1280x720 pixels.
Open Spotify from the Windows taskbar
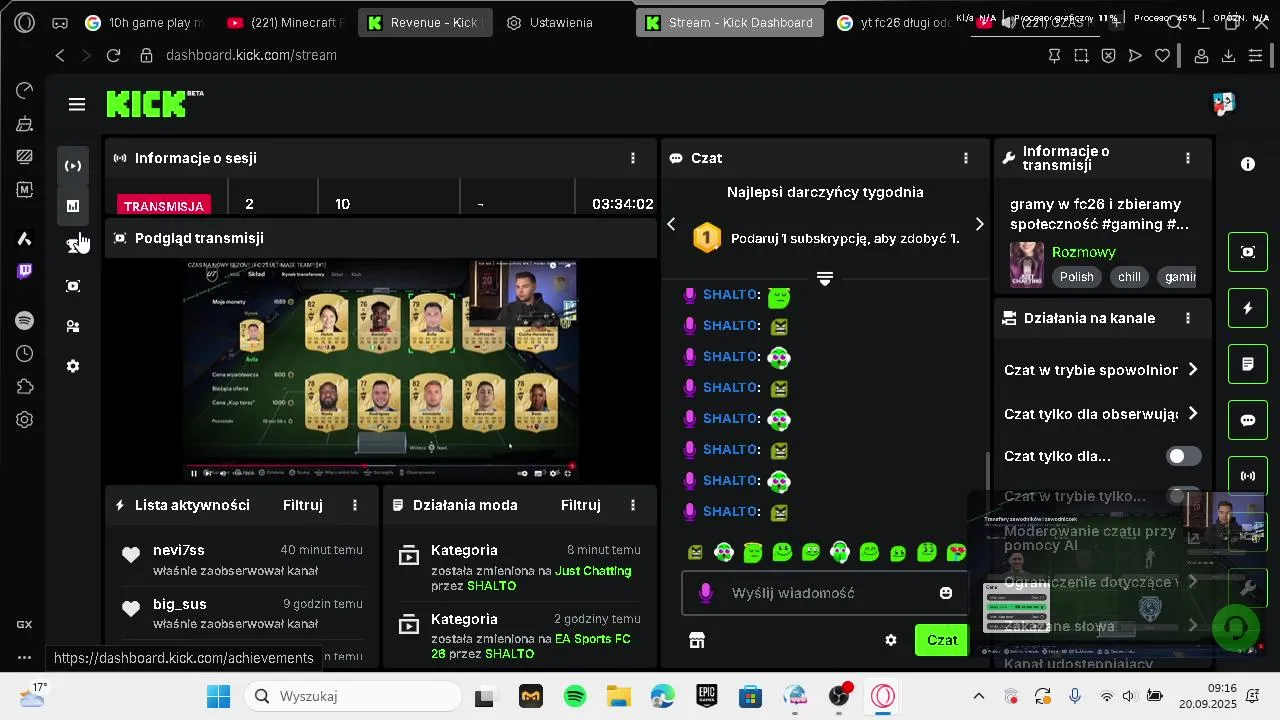tap(574, 696)
